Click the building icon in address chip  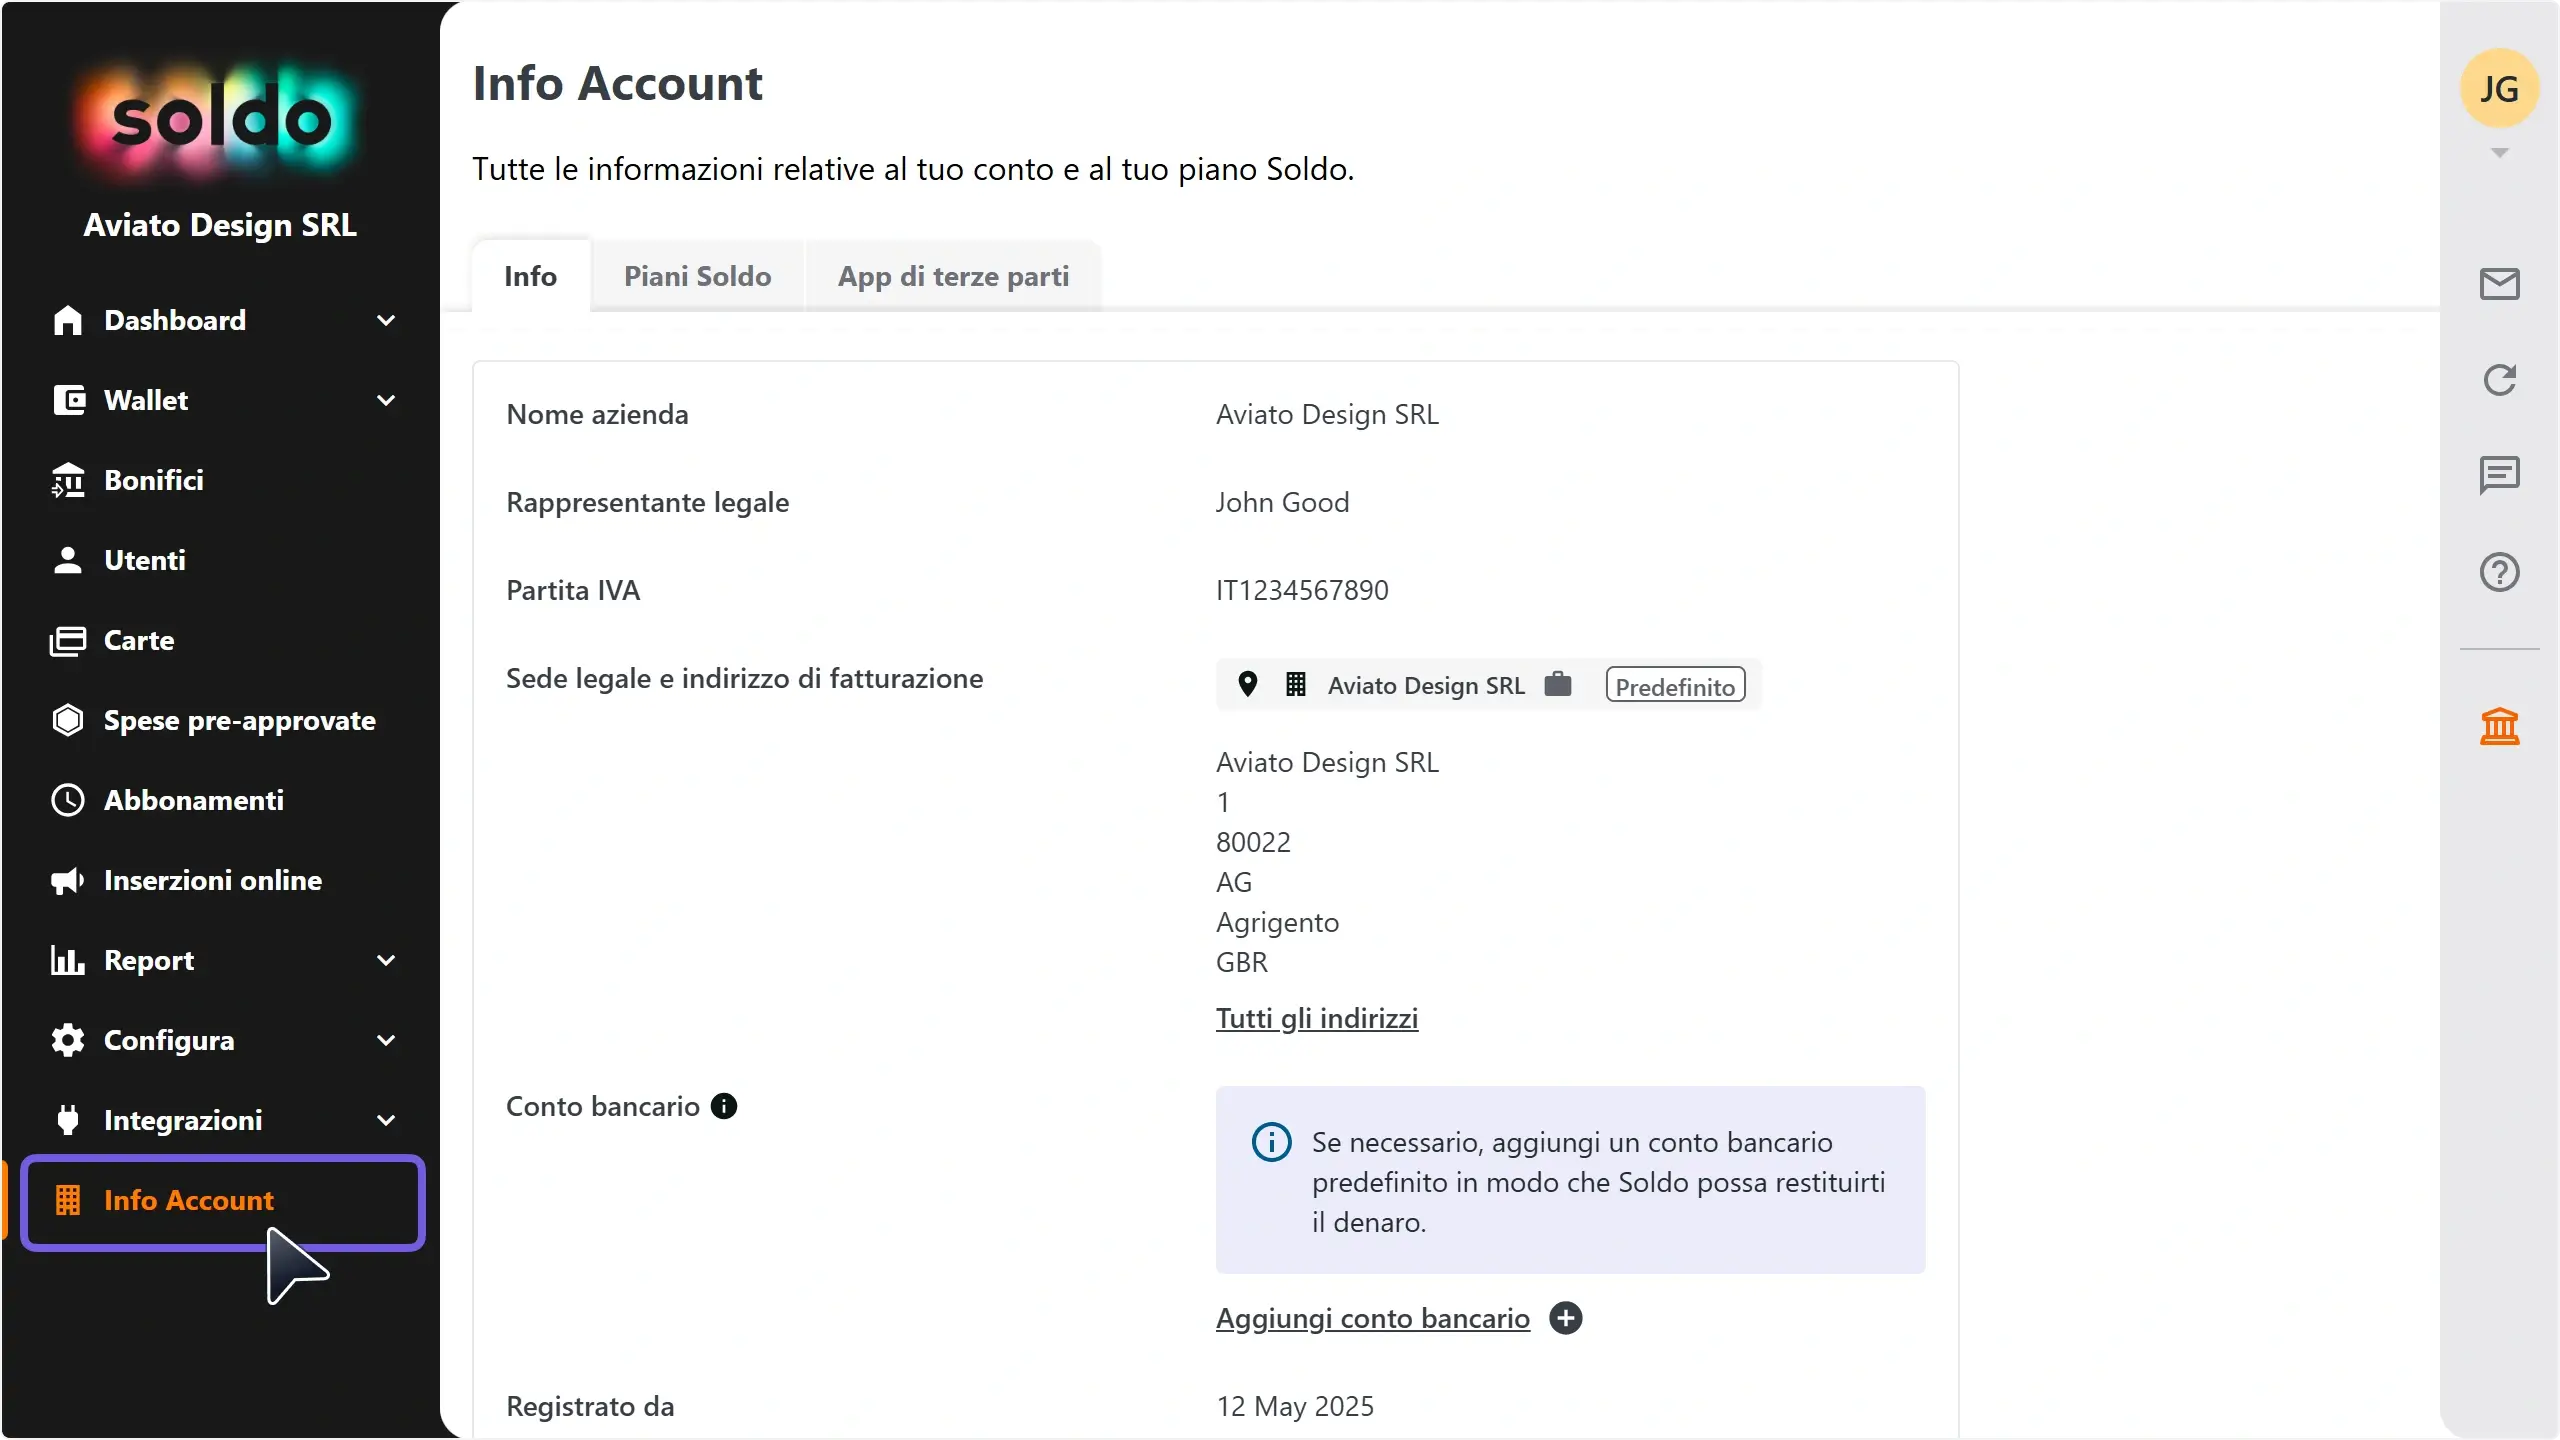(x=1296, y=685)
